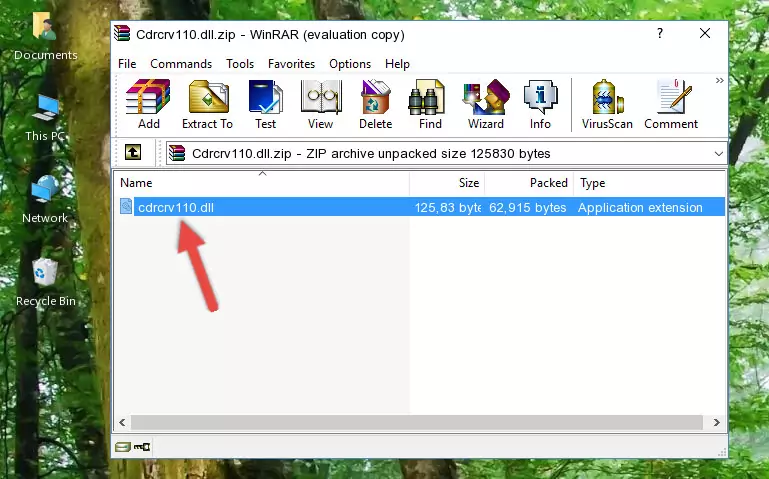This screenshot has height=479, width=769.
Task: Sort by the Name column header
Action: coord(262,182)
